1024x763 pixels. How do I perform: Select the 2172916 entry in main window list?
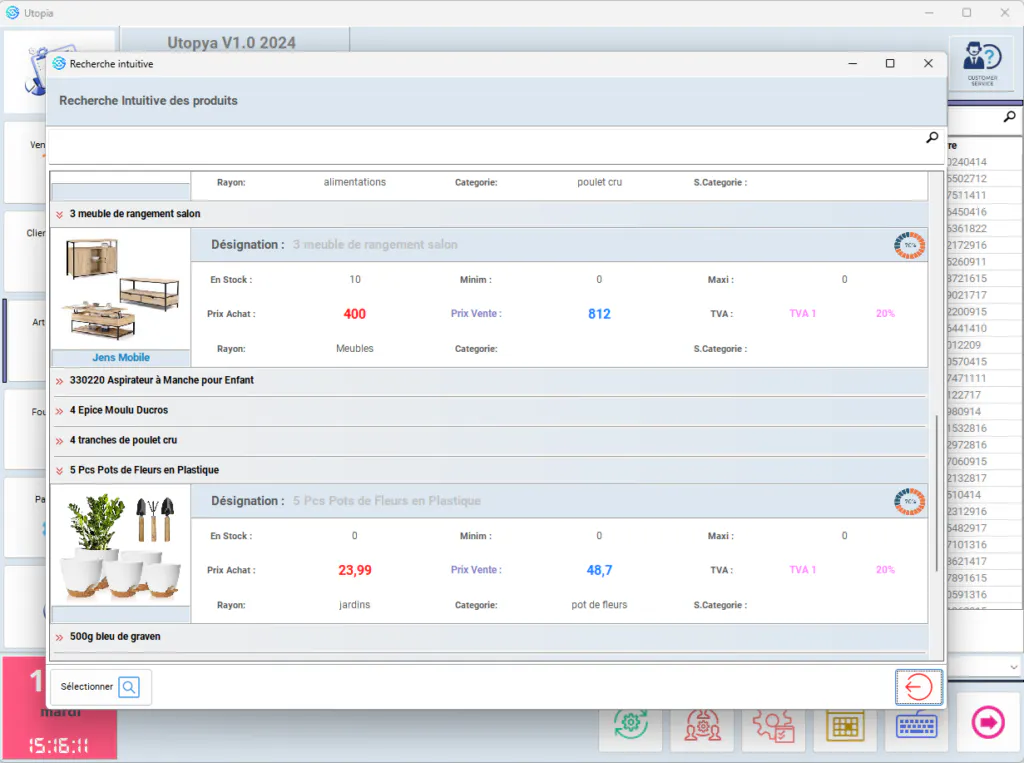pyautogui.click(x=967, y=245)
